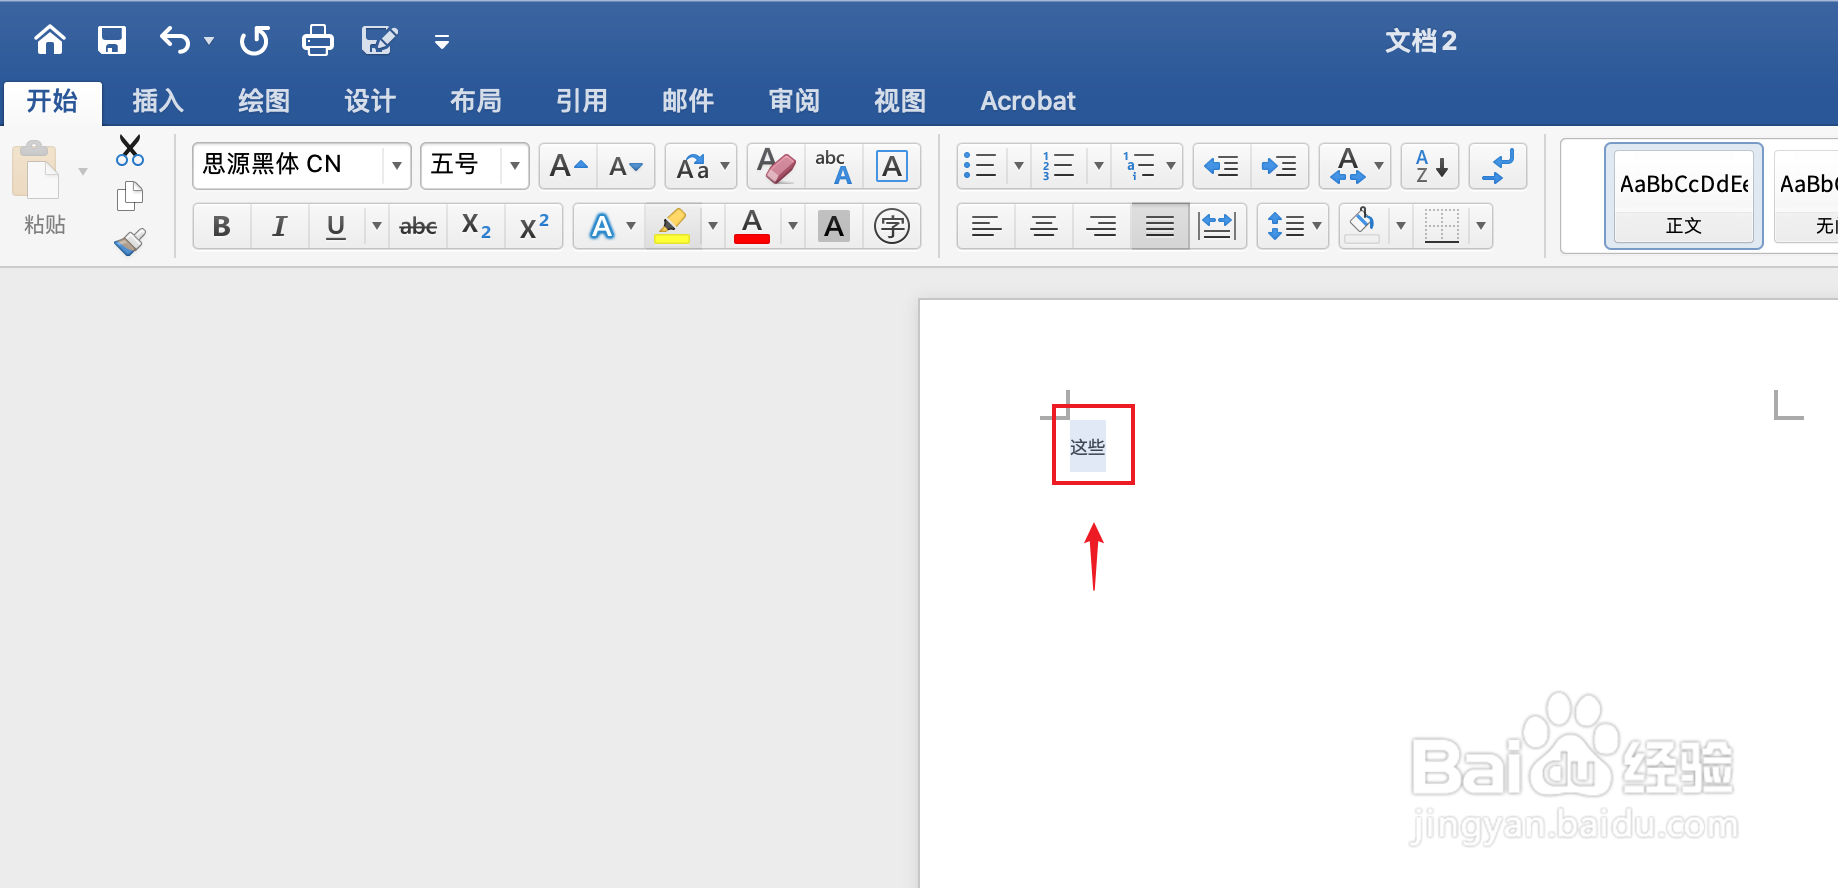The height and width of the screenshot is (888, 1838).
Task: Center align text
Action: click(1043, 226)
